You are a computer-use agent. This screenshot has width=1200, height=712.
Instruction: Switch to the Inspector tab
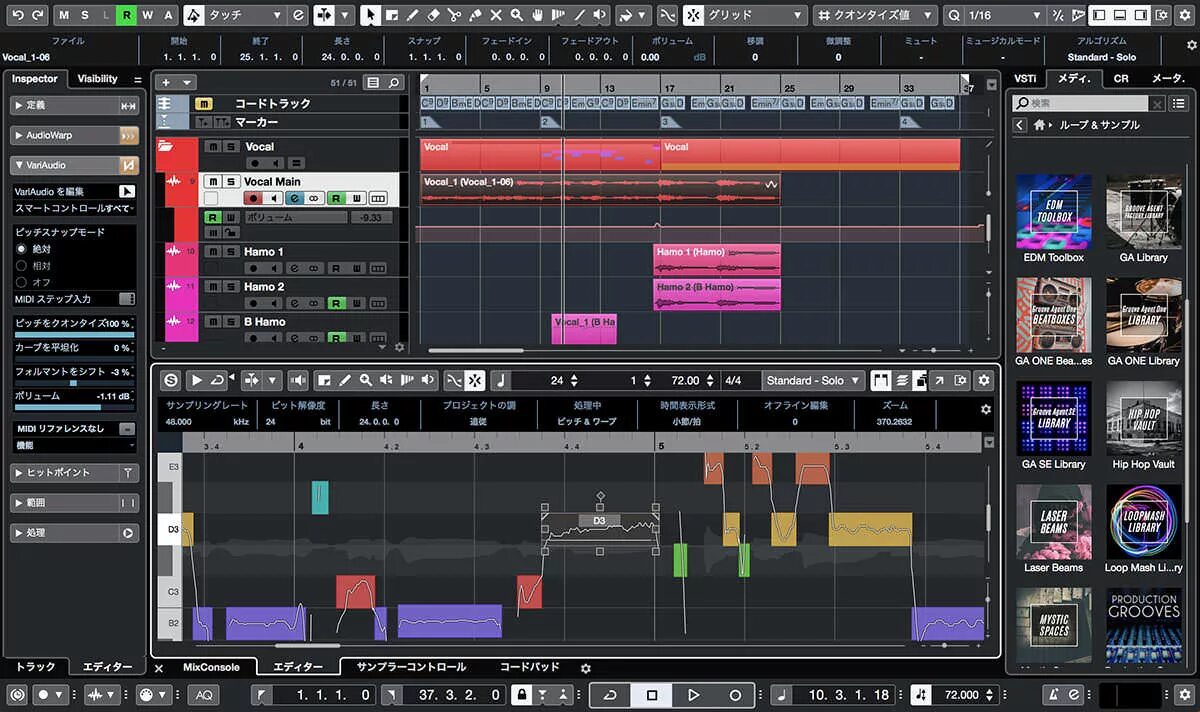click(x=35, y=79)
